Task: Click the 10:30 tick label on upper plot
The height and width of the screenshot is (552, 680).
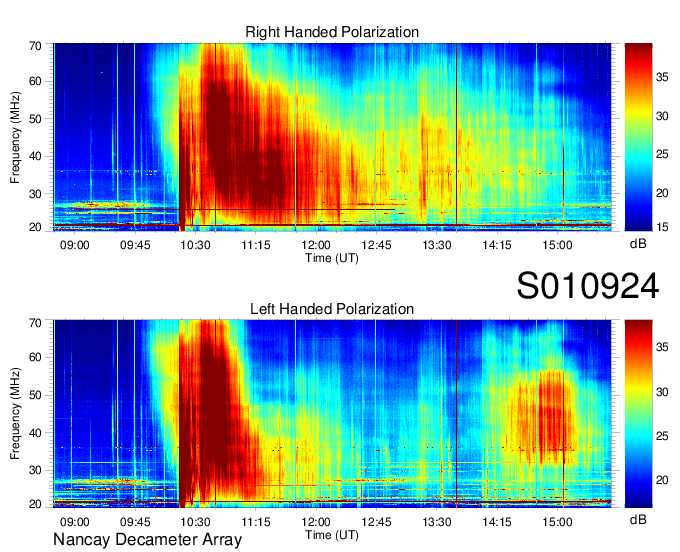Action: tap(195, 245)
